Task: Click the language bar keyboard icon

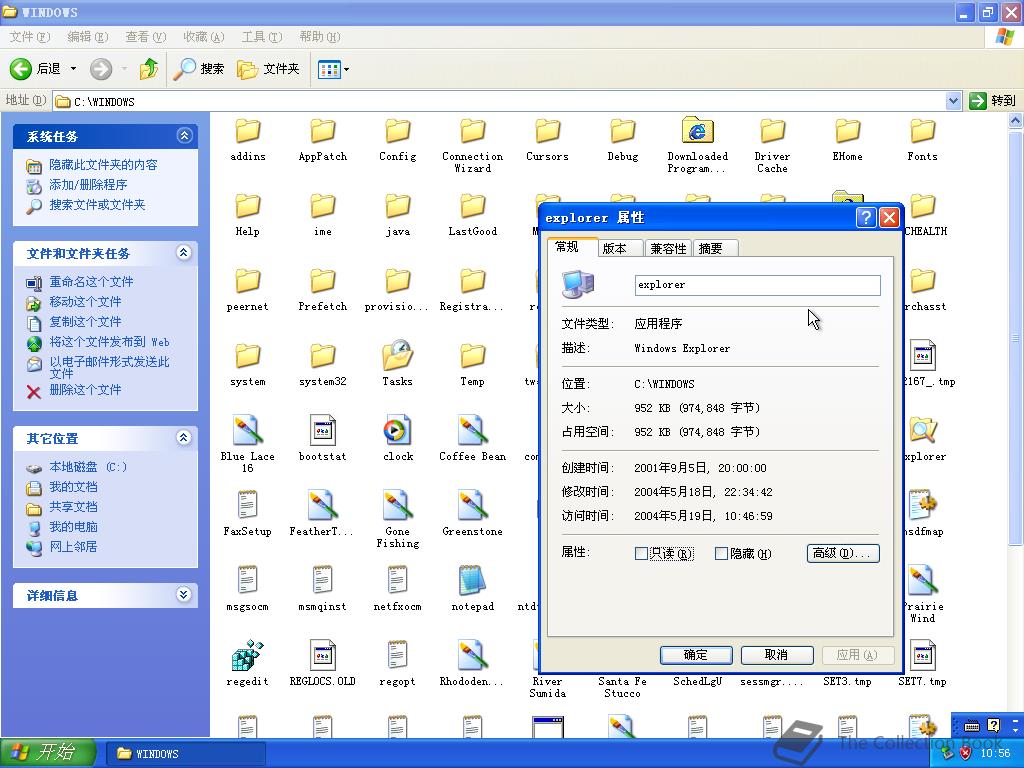Action: coord(972,725)
